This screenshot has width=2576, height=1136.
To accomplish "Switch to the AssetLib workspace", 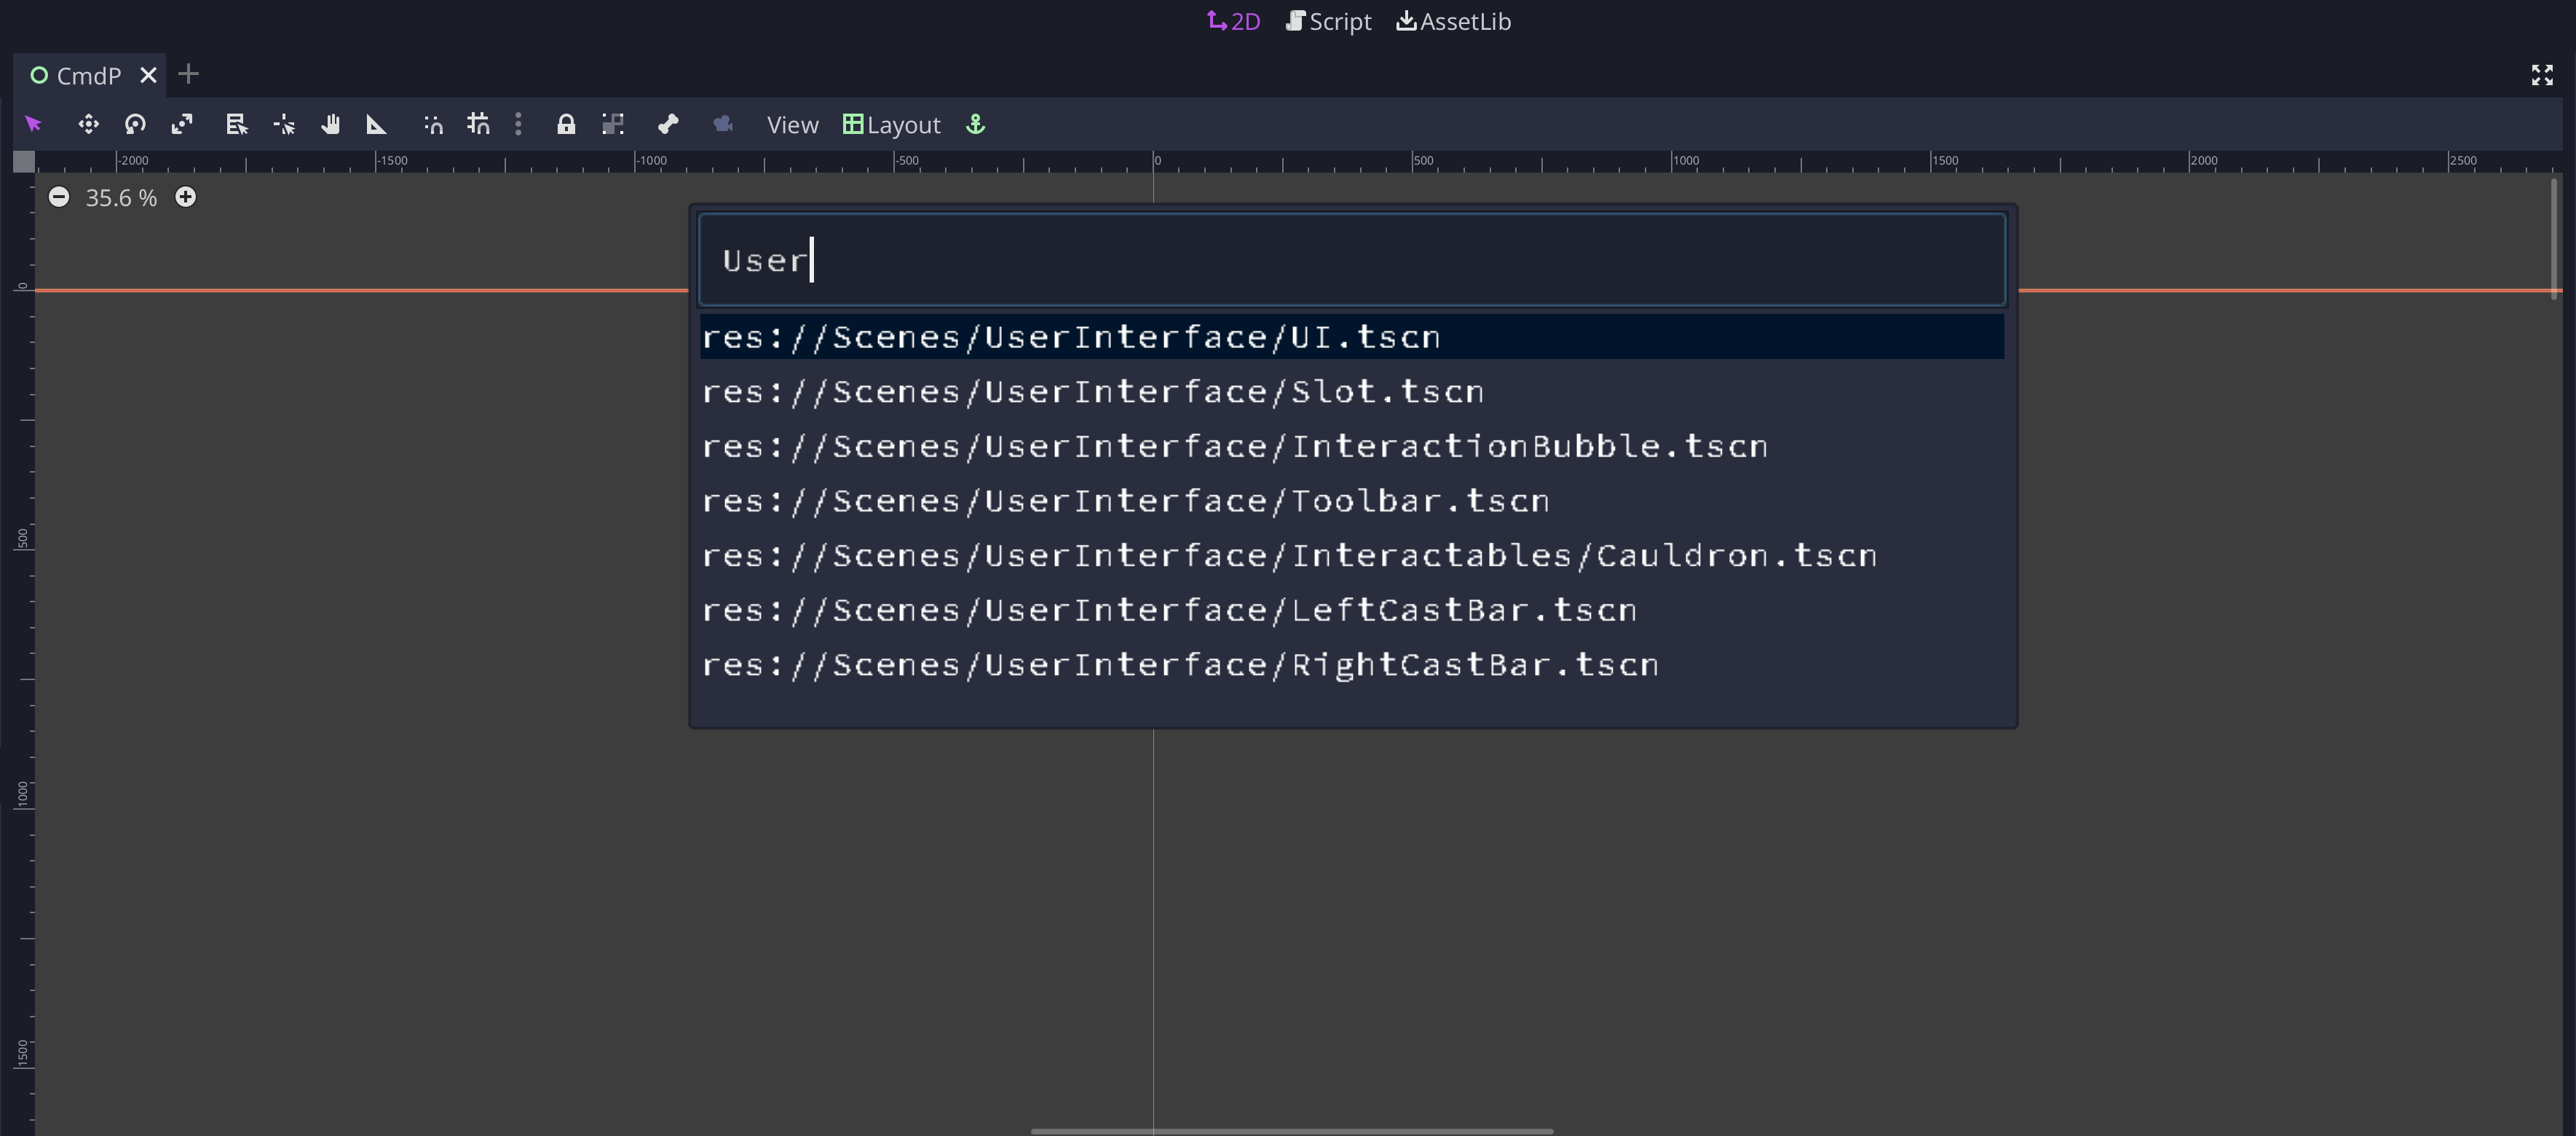I will point(1453,21).
